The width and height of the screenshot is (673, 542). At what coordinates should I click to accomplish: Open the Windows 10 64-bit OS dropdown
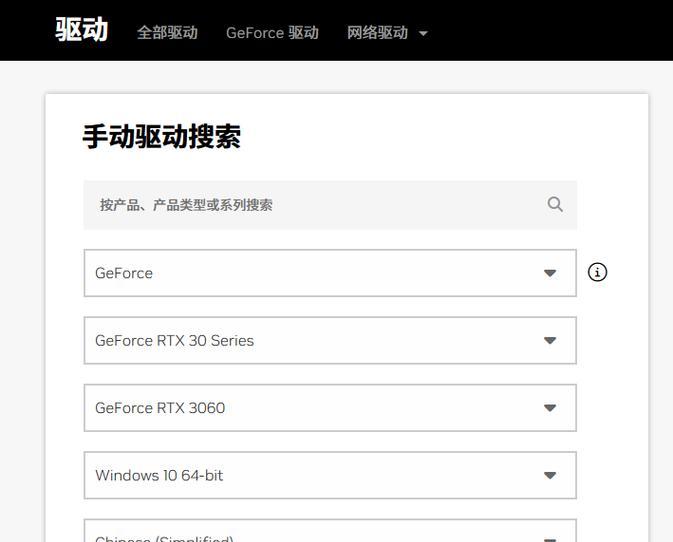(x=330, y=475)
